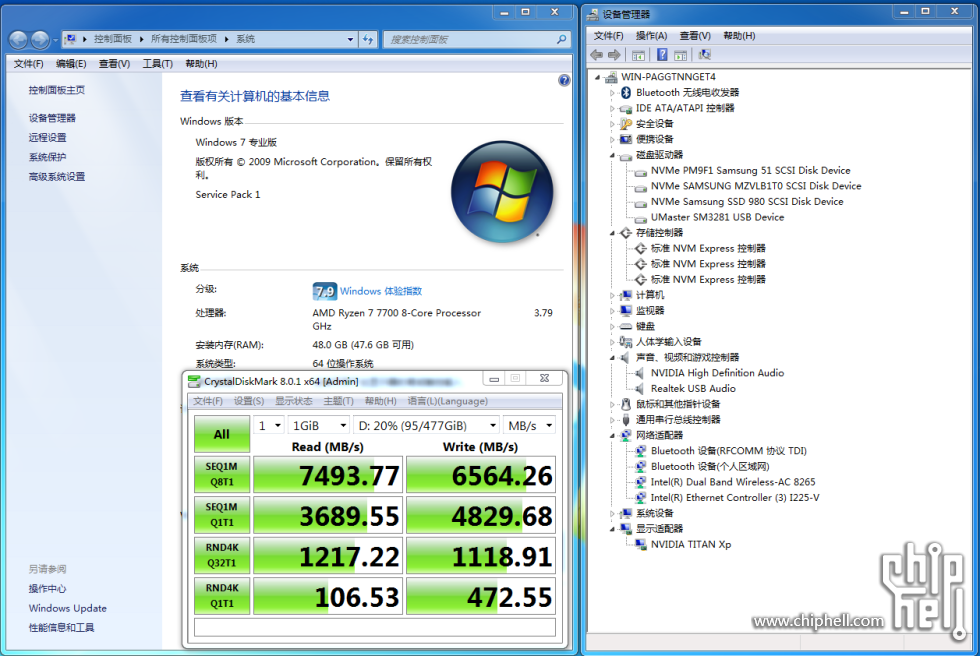Select the WIN-PAGGTNNGET4 computer root node
Screen dimensions: 980x656
668,76
